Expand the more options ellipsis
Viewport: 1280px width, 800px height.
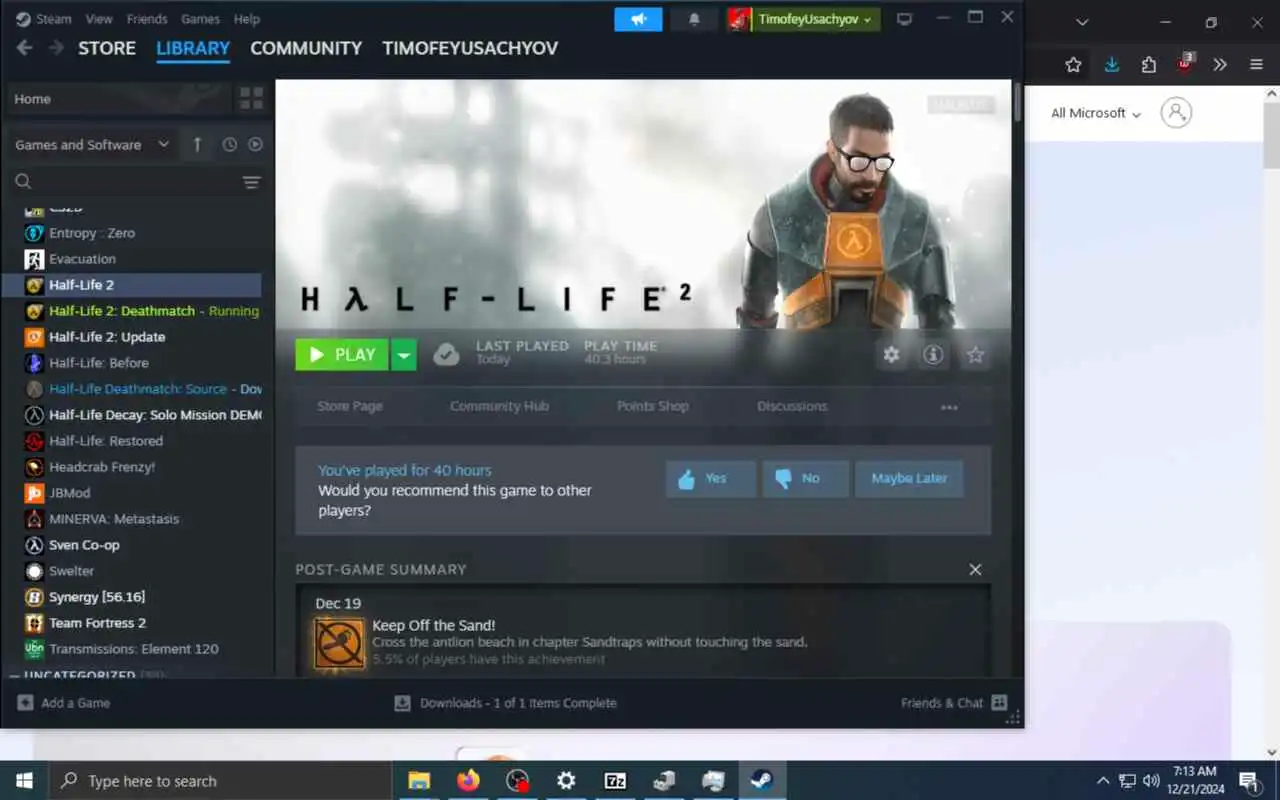[949, 407]
